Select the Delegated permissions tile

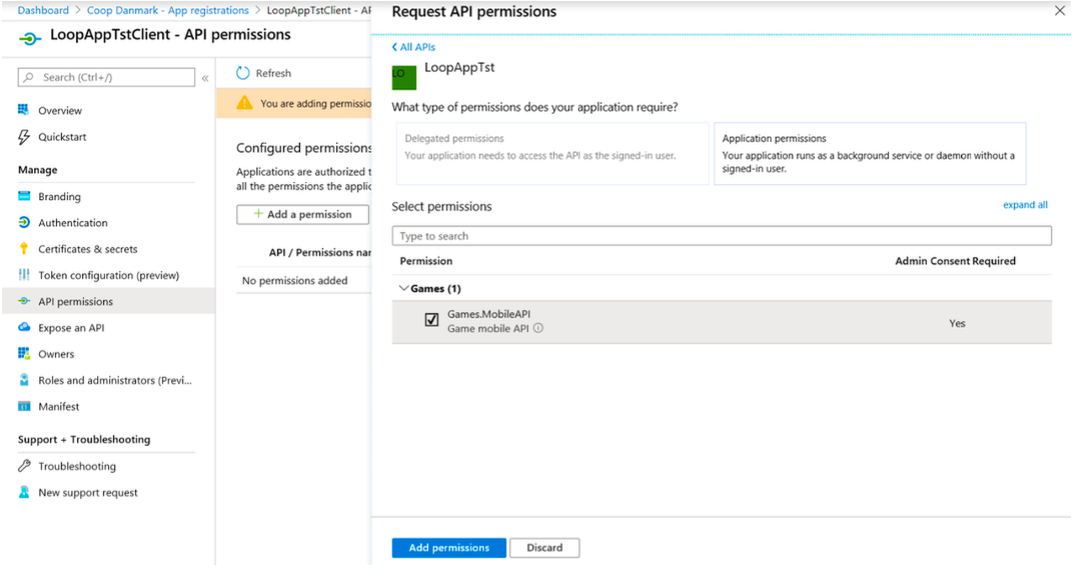pos(552,153)
